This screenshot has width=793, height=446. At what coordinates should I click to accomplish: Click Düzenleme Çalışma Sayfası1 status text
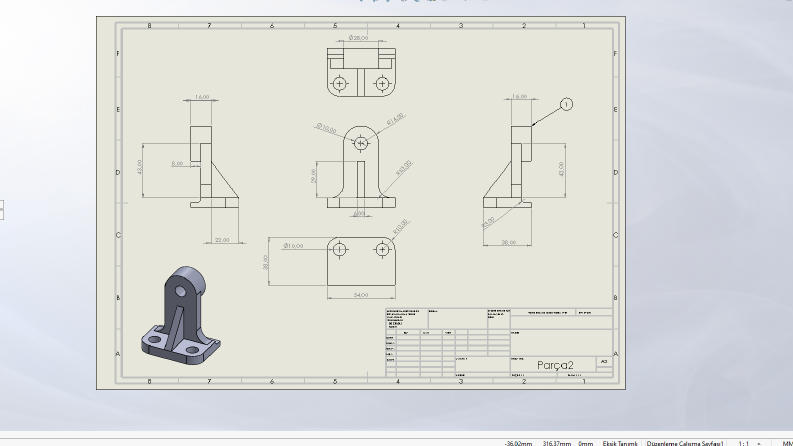tap(685, 443)
